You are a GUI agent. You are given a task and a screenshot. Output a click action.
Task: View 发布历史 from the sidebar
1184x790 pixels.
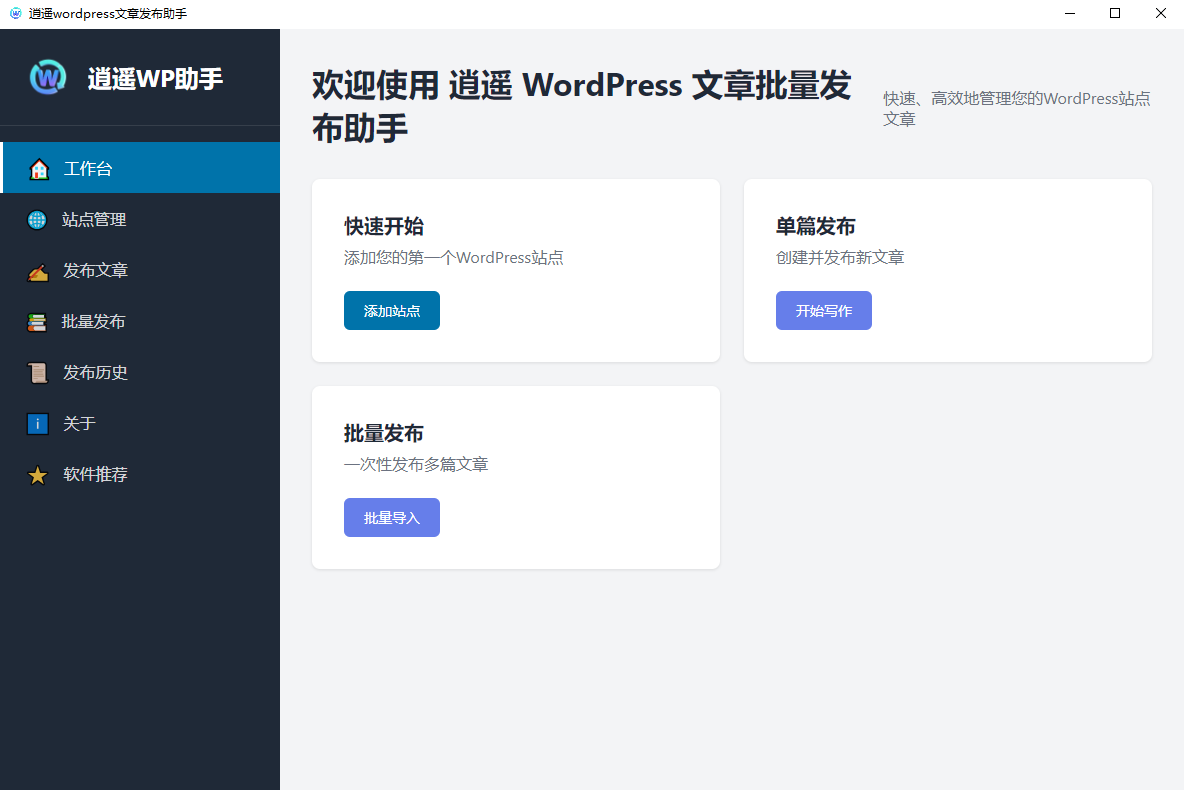140,372
